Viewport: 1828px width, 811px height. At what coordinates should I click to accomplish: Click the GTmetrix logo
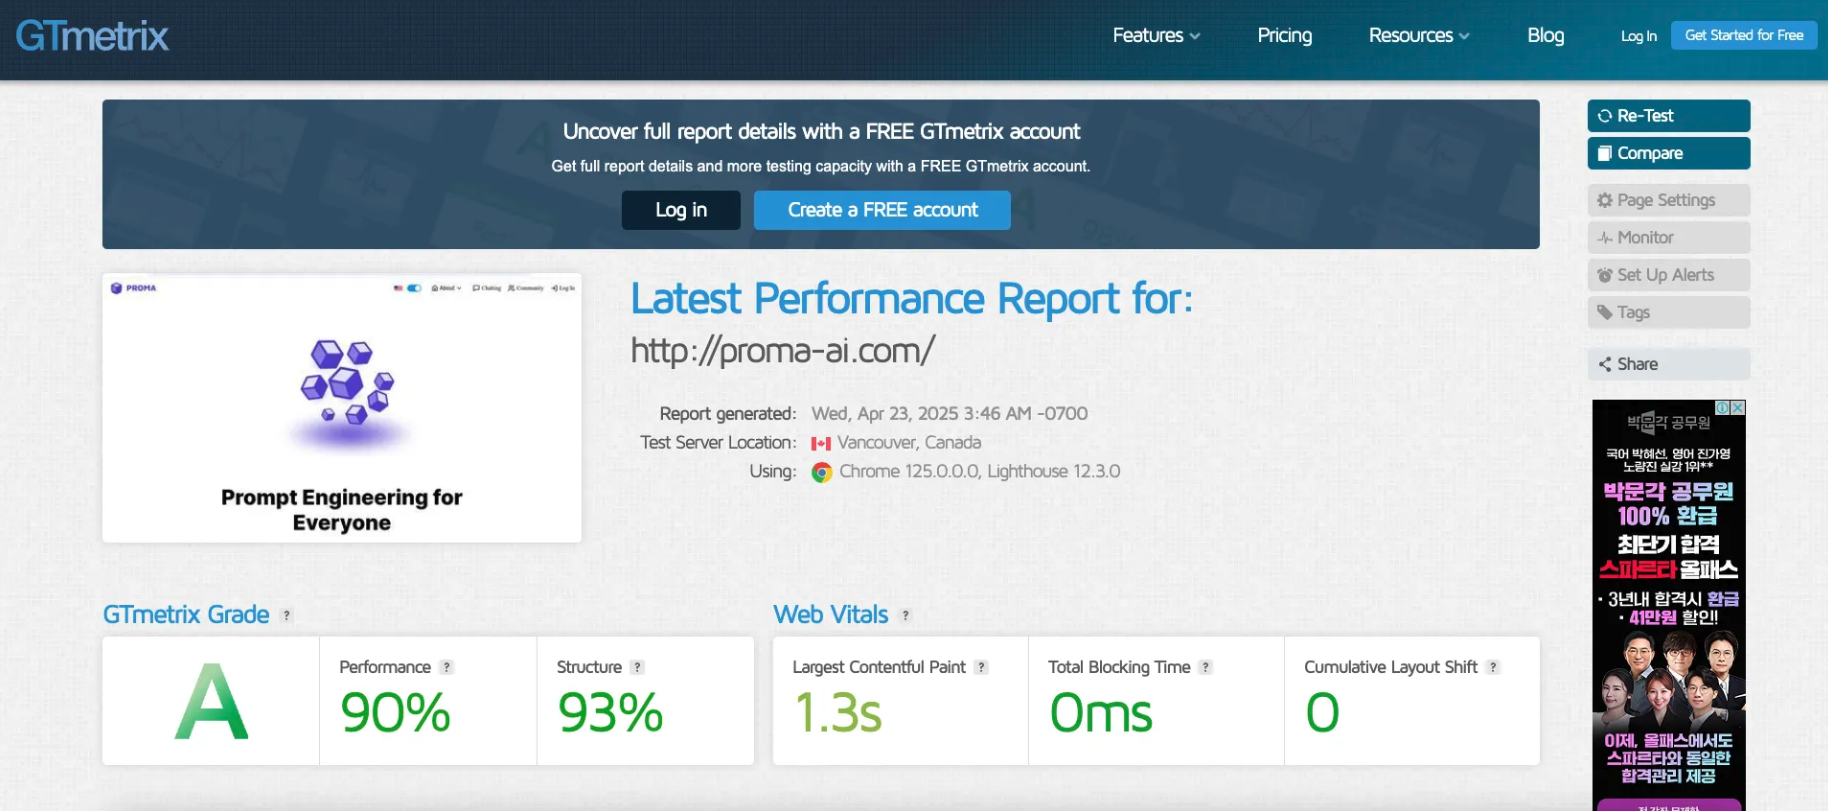click(x=92, y=36)
